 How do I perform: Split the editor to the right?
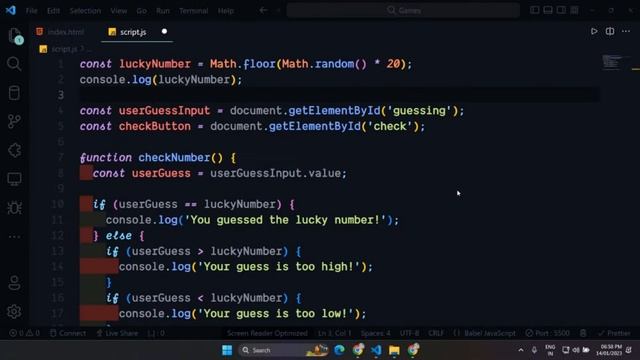pos(610,31)
